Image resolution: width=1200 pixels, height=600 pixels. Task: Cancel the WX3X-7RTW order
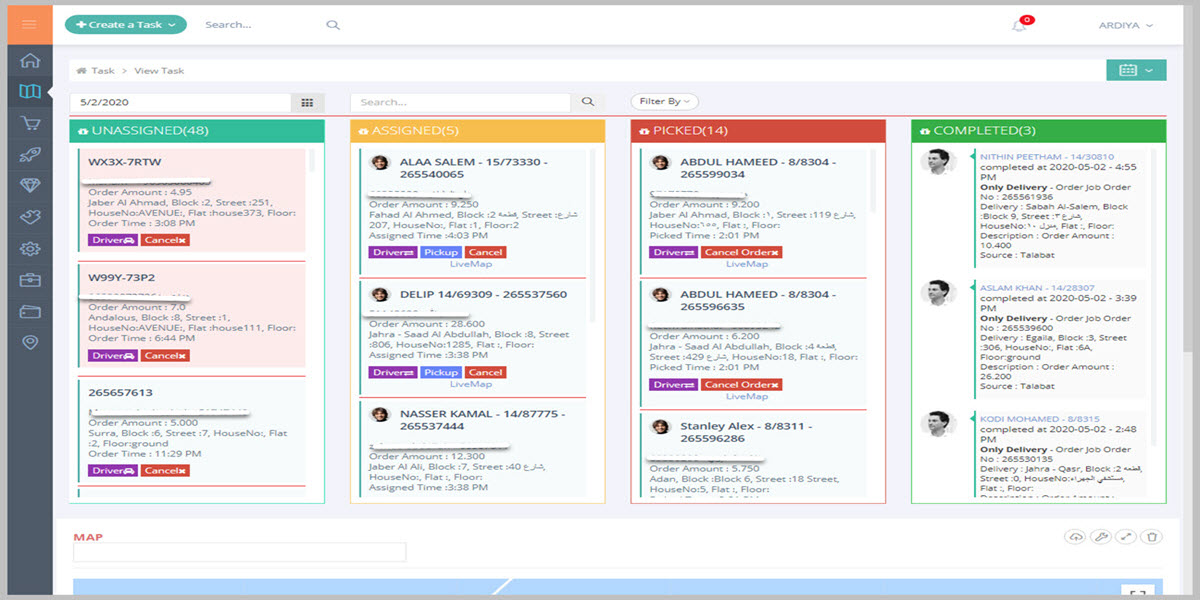point(165,240)
